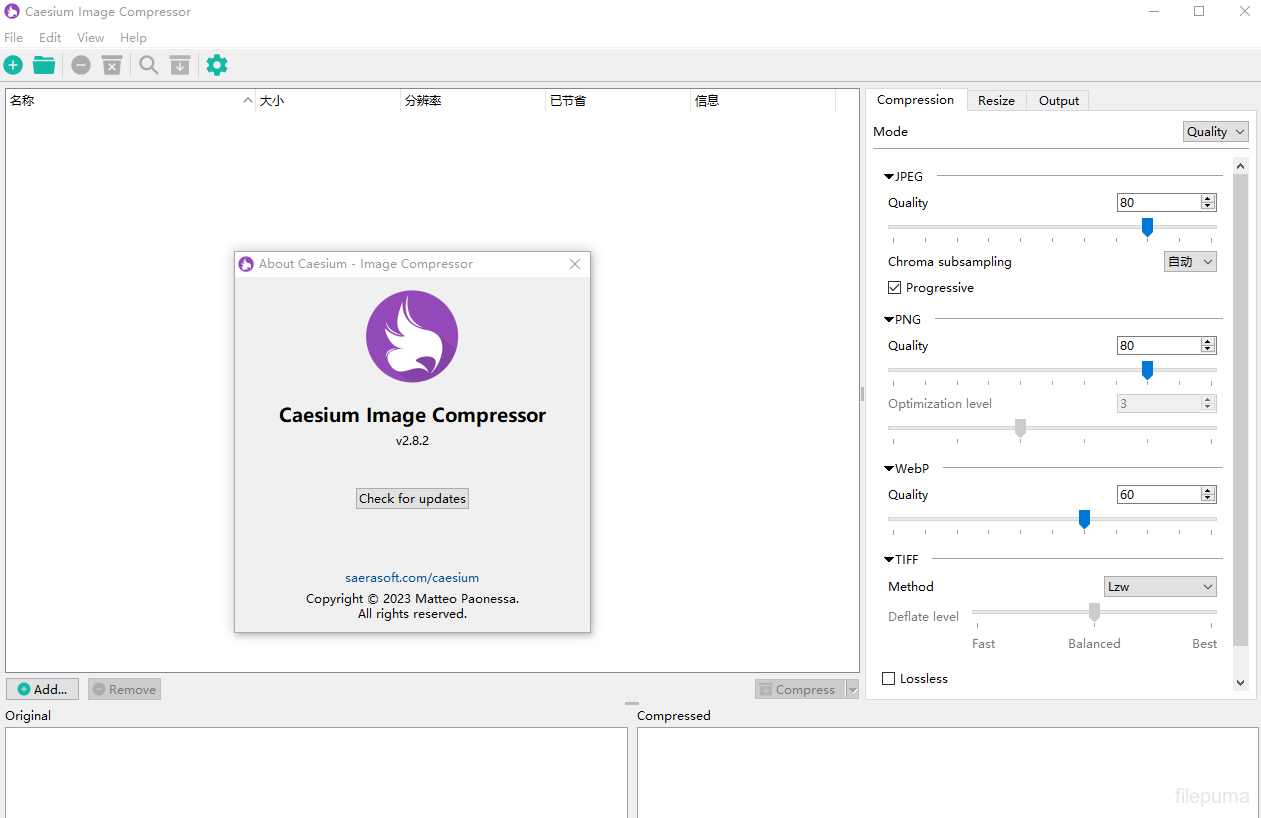This screenshot has height=818, width=1261.
Task: Close the About Caesium dialog
Action: 575,264
